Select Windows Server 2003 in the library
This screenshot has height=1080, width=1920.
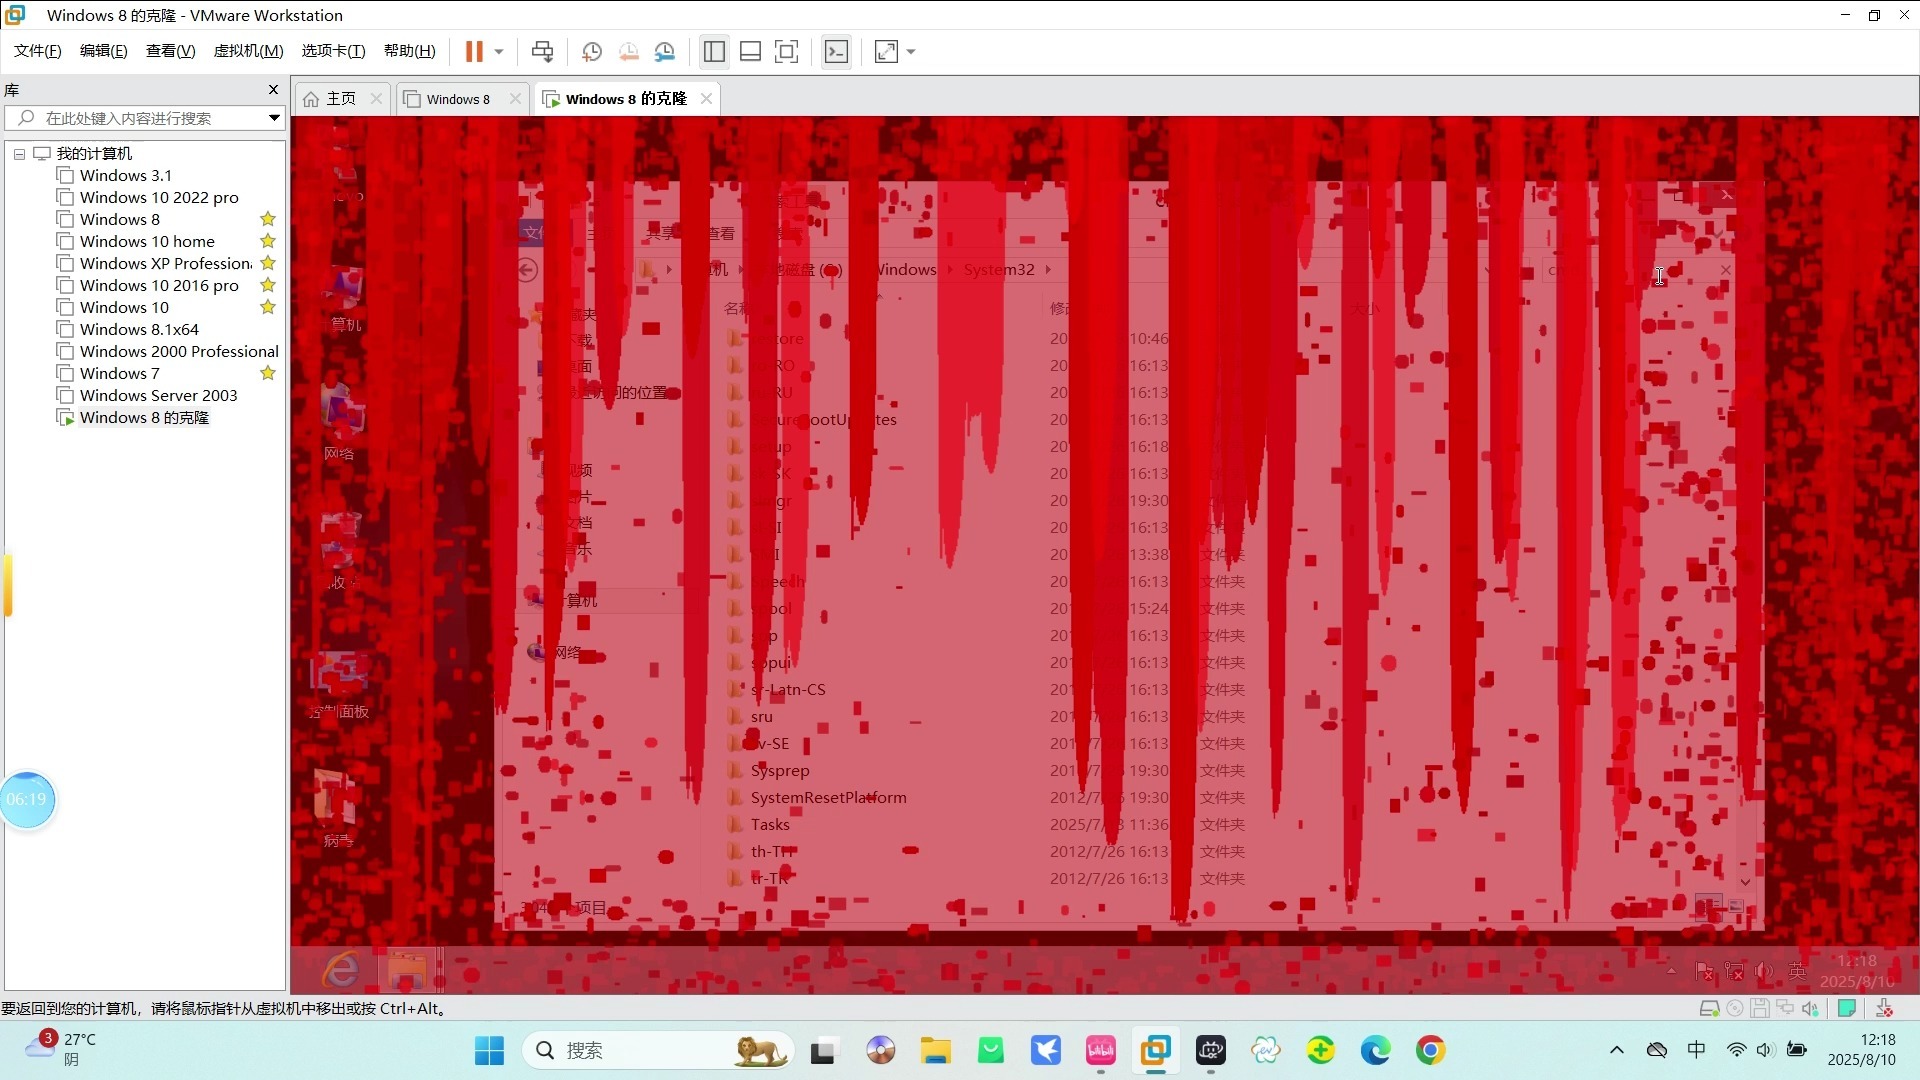[158, 395]
